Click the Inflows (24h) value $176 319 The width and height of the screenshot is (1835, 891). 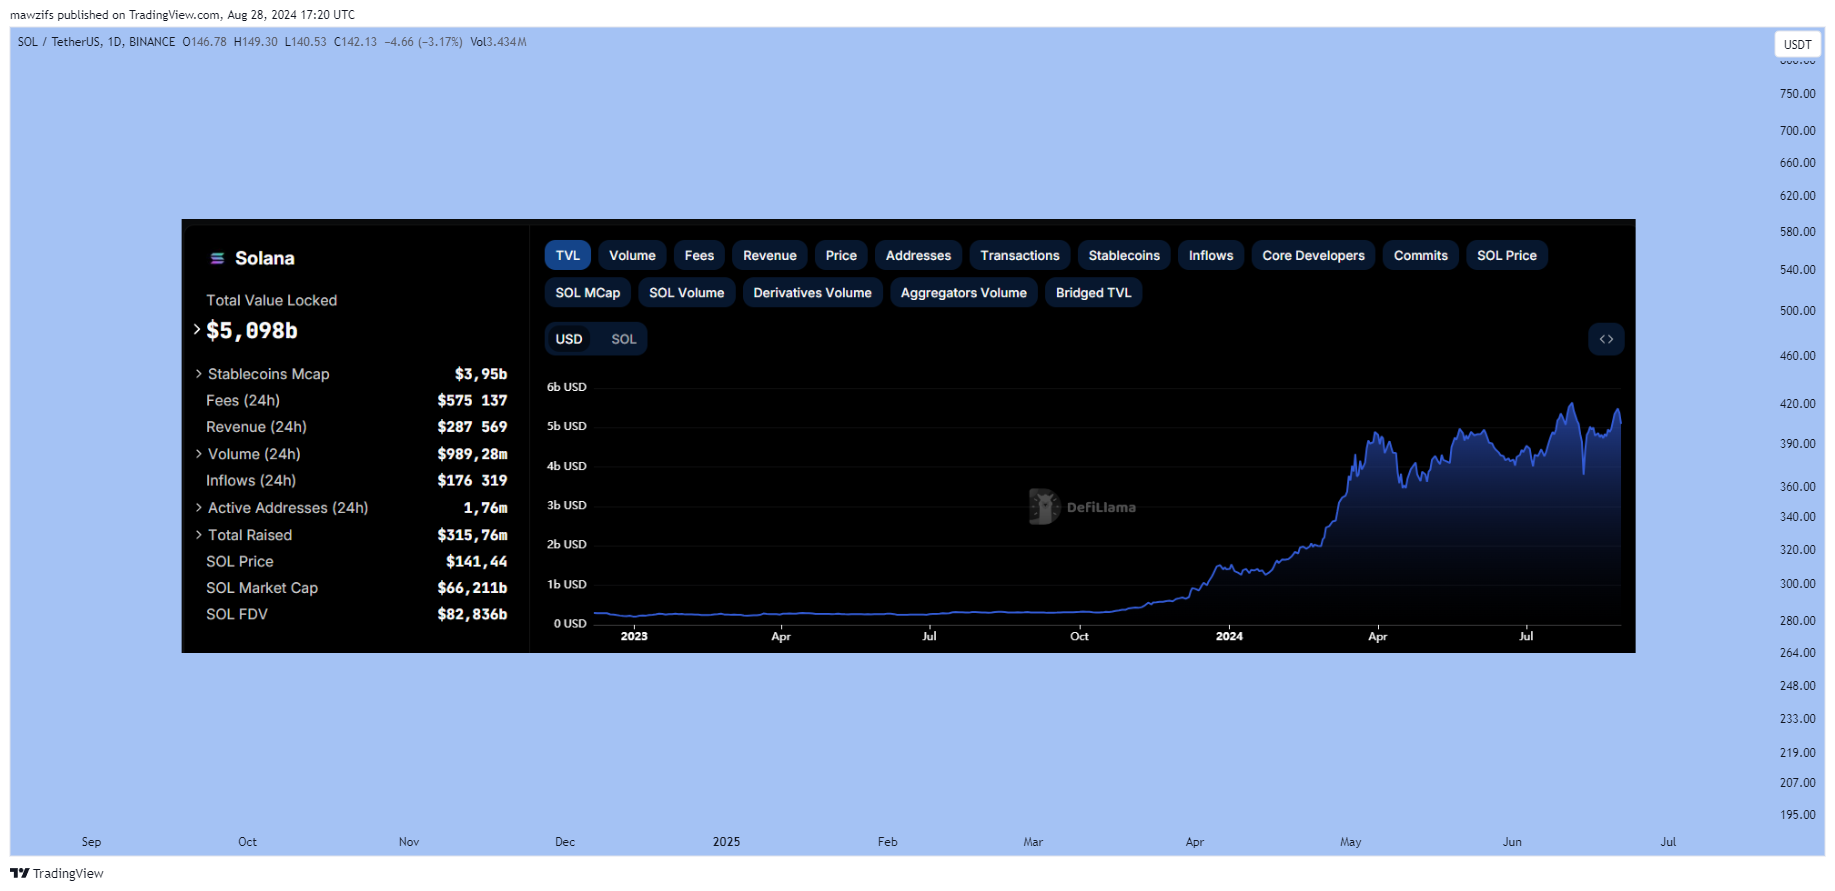coord(472,480)
